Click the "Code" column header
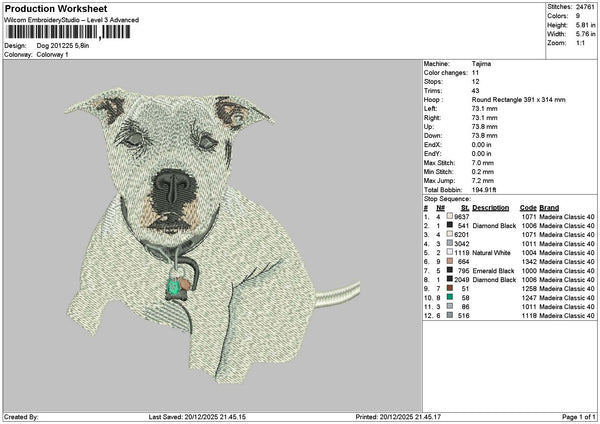The height and width of the screenshot is (424, 600). tap(528, 208)
